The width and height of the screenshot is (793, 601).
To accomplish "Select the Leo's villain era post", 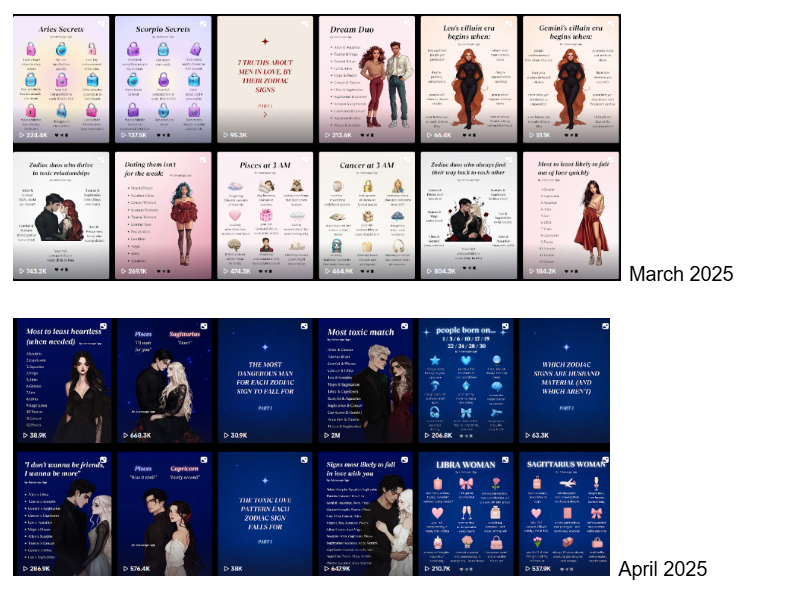I will pos(467,80).
